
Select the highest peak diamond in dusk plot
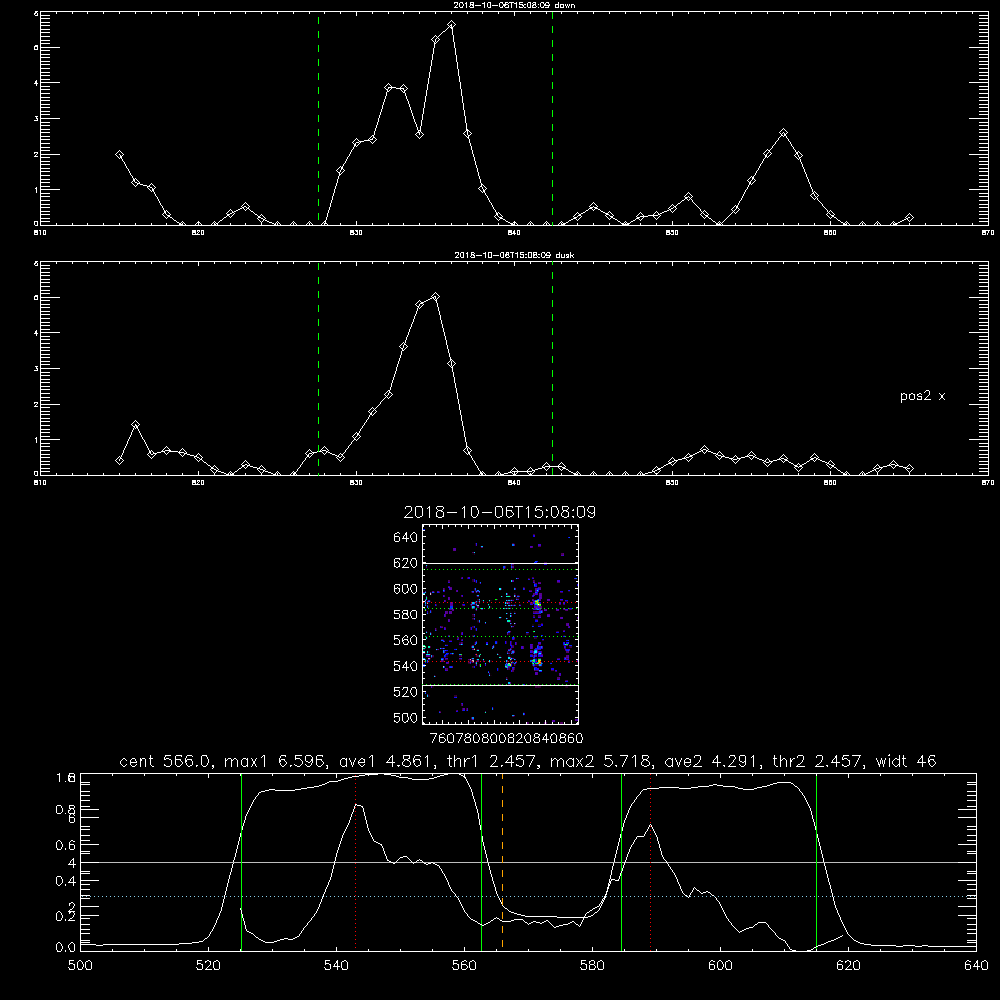pyautogui.click(x=436, y=297)
